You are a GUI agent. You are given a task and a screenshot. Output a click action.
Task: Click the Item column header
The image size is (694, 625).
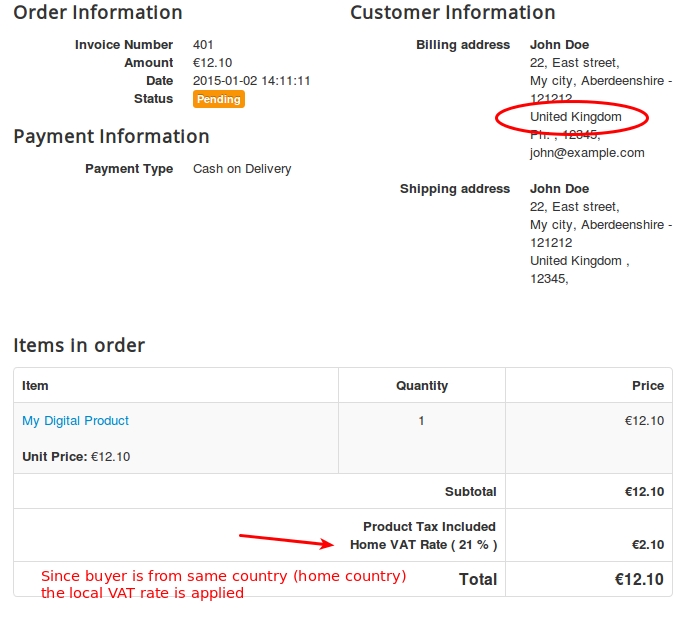pos(35,385)
